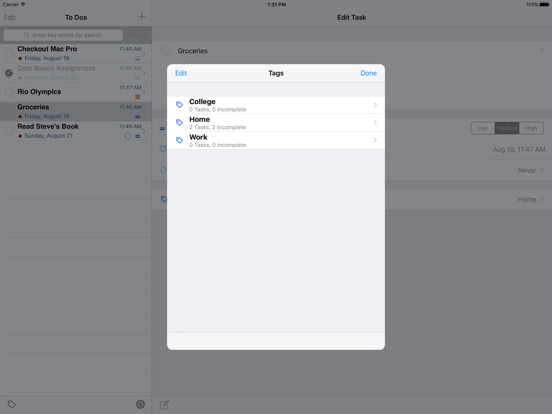Click the Tags dialog title
This screenshot has height=414, width=552.
tap(276, 73)
